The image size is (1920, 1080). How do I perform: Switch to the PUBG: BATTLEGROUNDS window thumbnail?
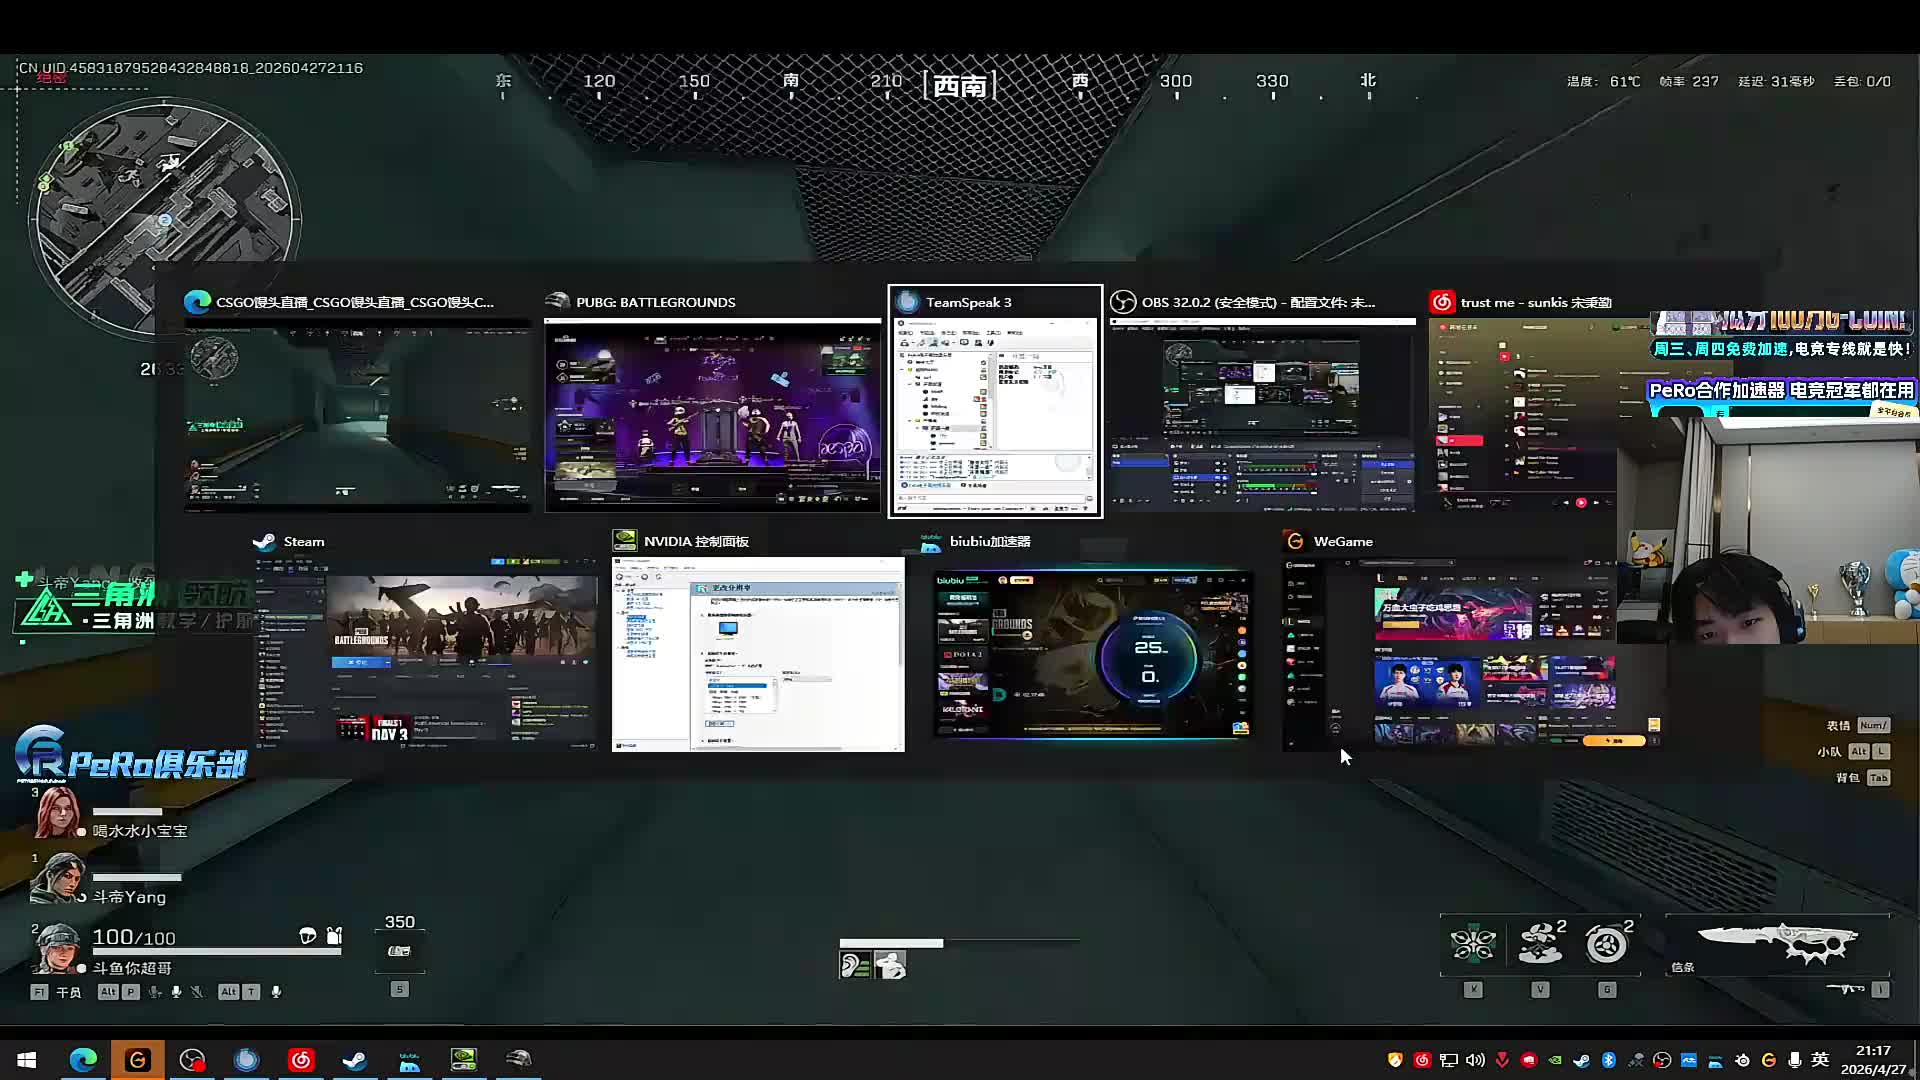click(x=712, y=415)
